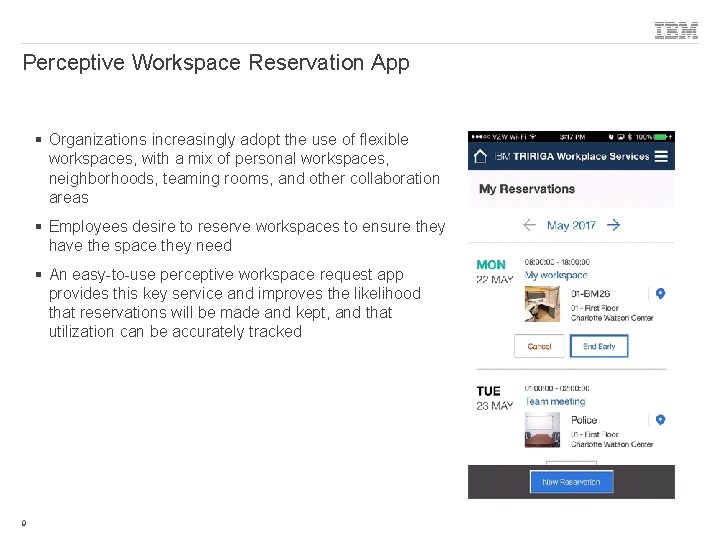Open the My workspace reservation link
720x540 pixels.
556,275
